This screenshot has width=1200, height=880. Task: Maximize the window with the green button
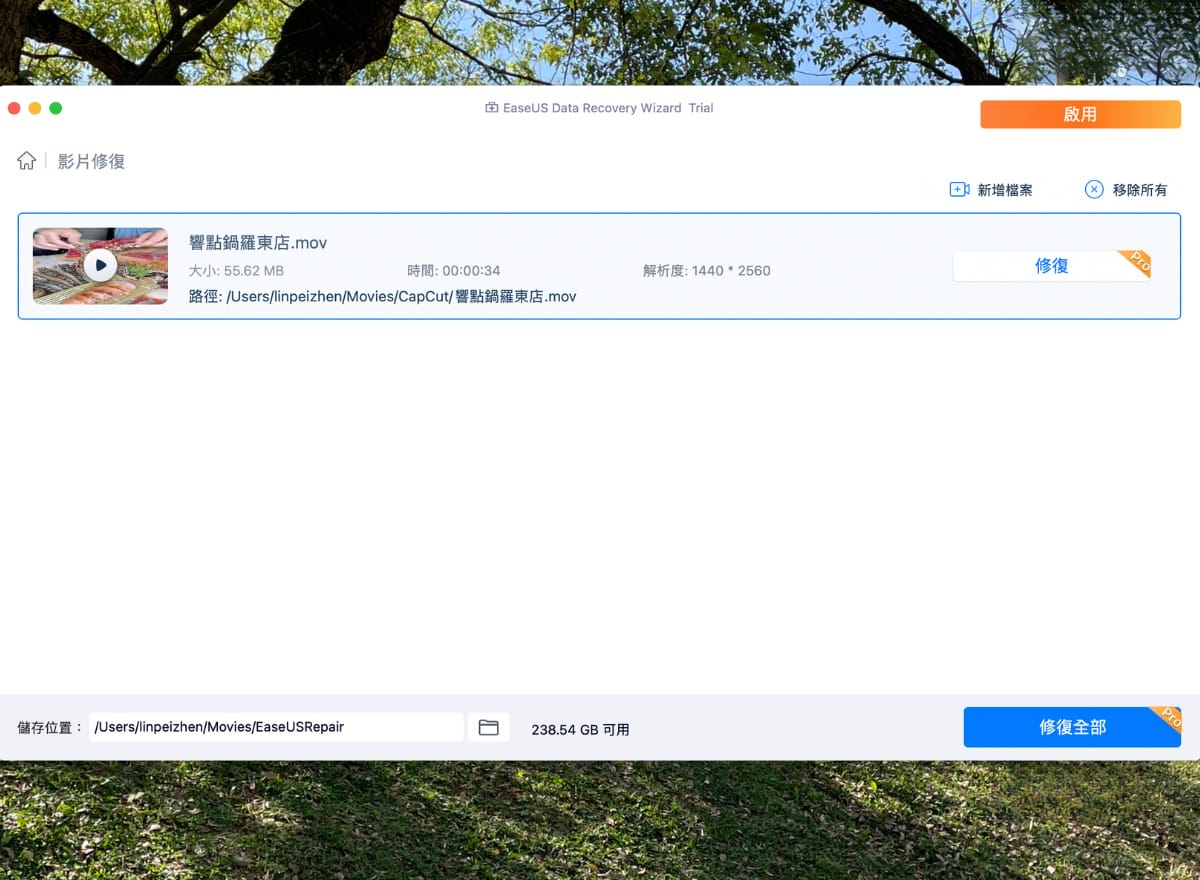pyautogui.click(x=56, y=108)
